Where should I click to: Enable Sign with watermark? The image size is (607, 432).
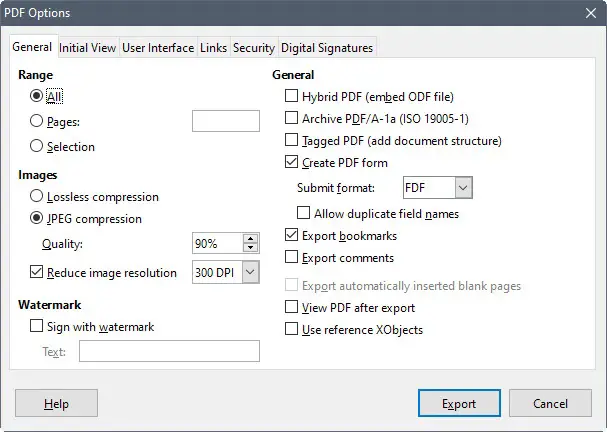click(37, 327)
